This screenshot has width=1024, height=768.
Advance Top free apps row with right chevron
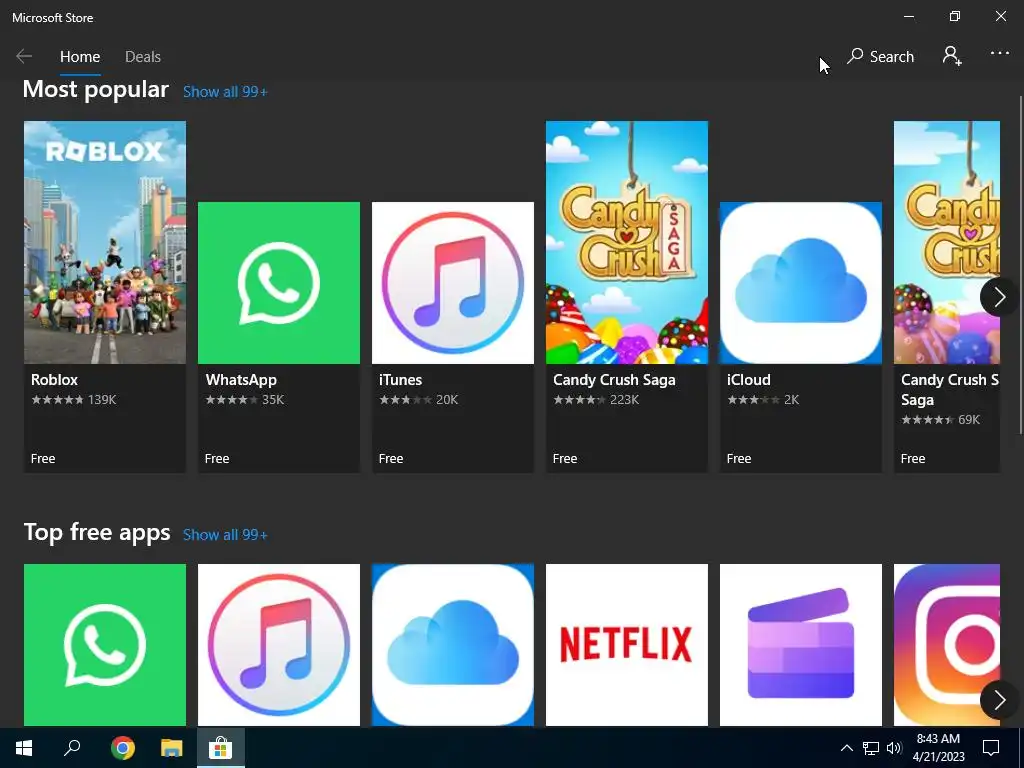point(999,700)
